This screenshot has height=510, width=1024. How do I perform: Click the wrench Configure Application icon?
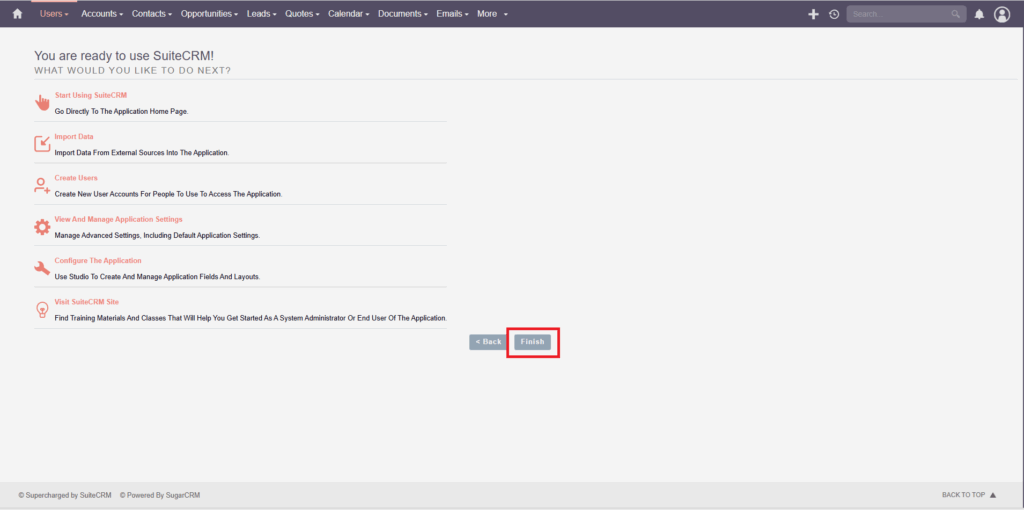point(42,268)
